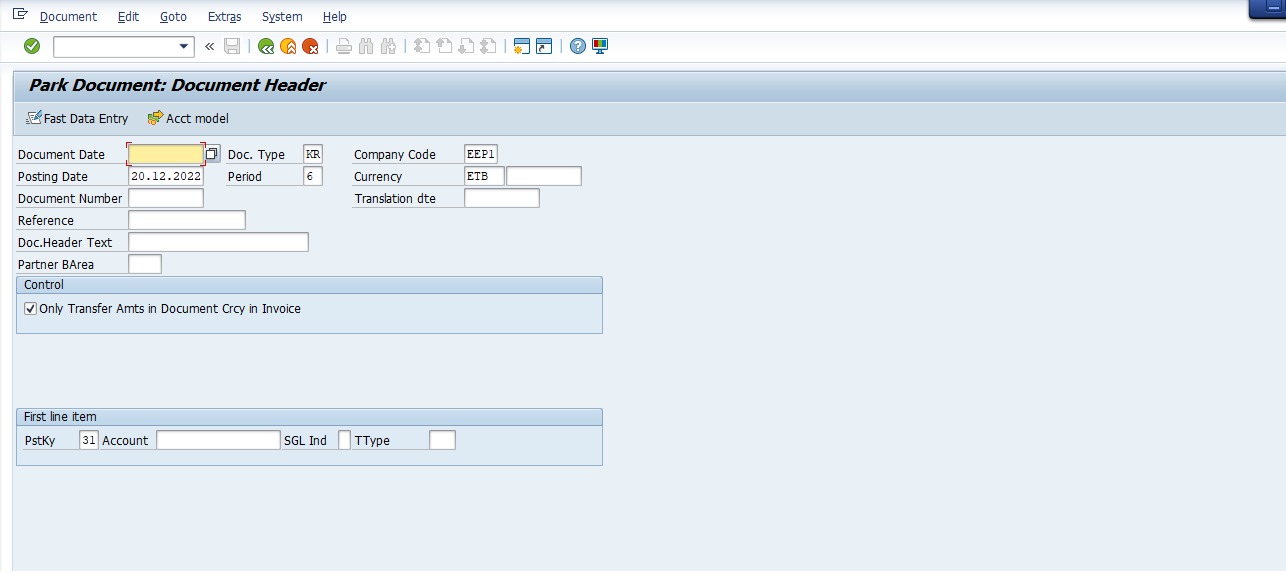Open the Help menu

point(335,16)
